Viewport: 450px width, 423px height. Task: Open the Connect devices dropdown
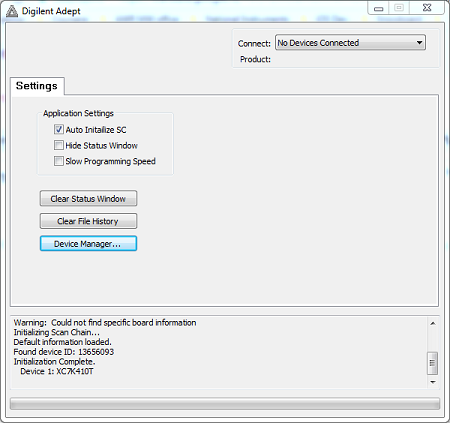[x=350, y=43]
